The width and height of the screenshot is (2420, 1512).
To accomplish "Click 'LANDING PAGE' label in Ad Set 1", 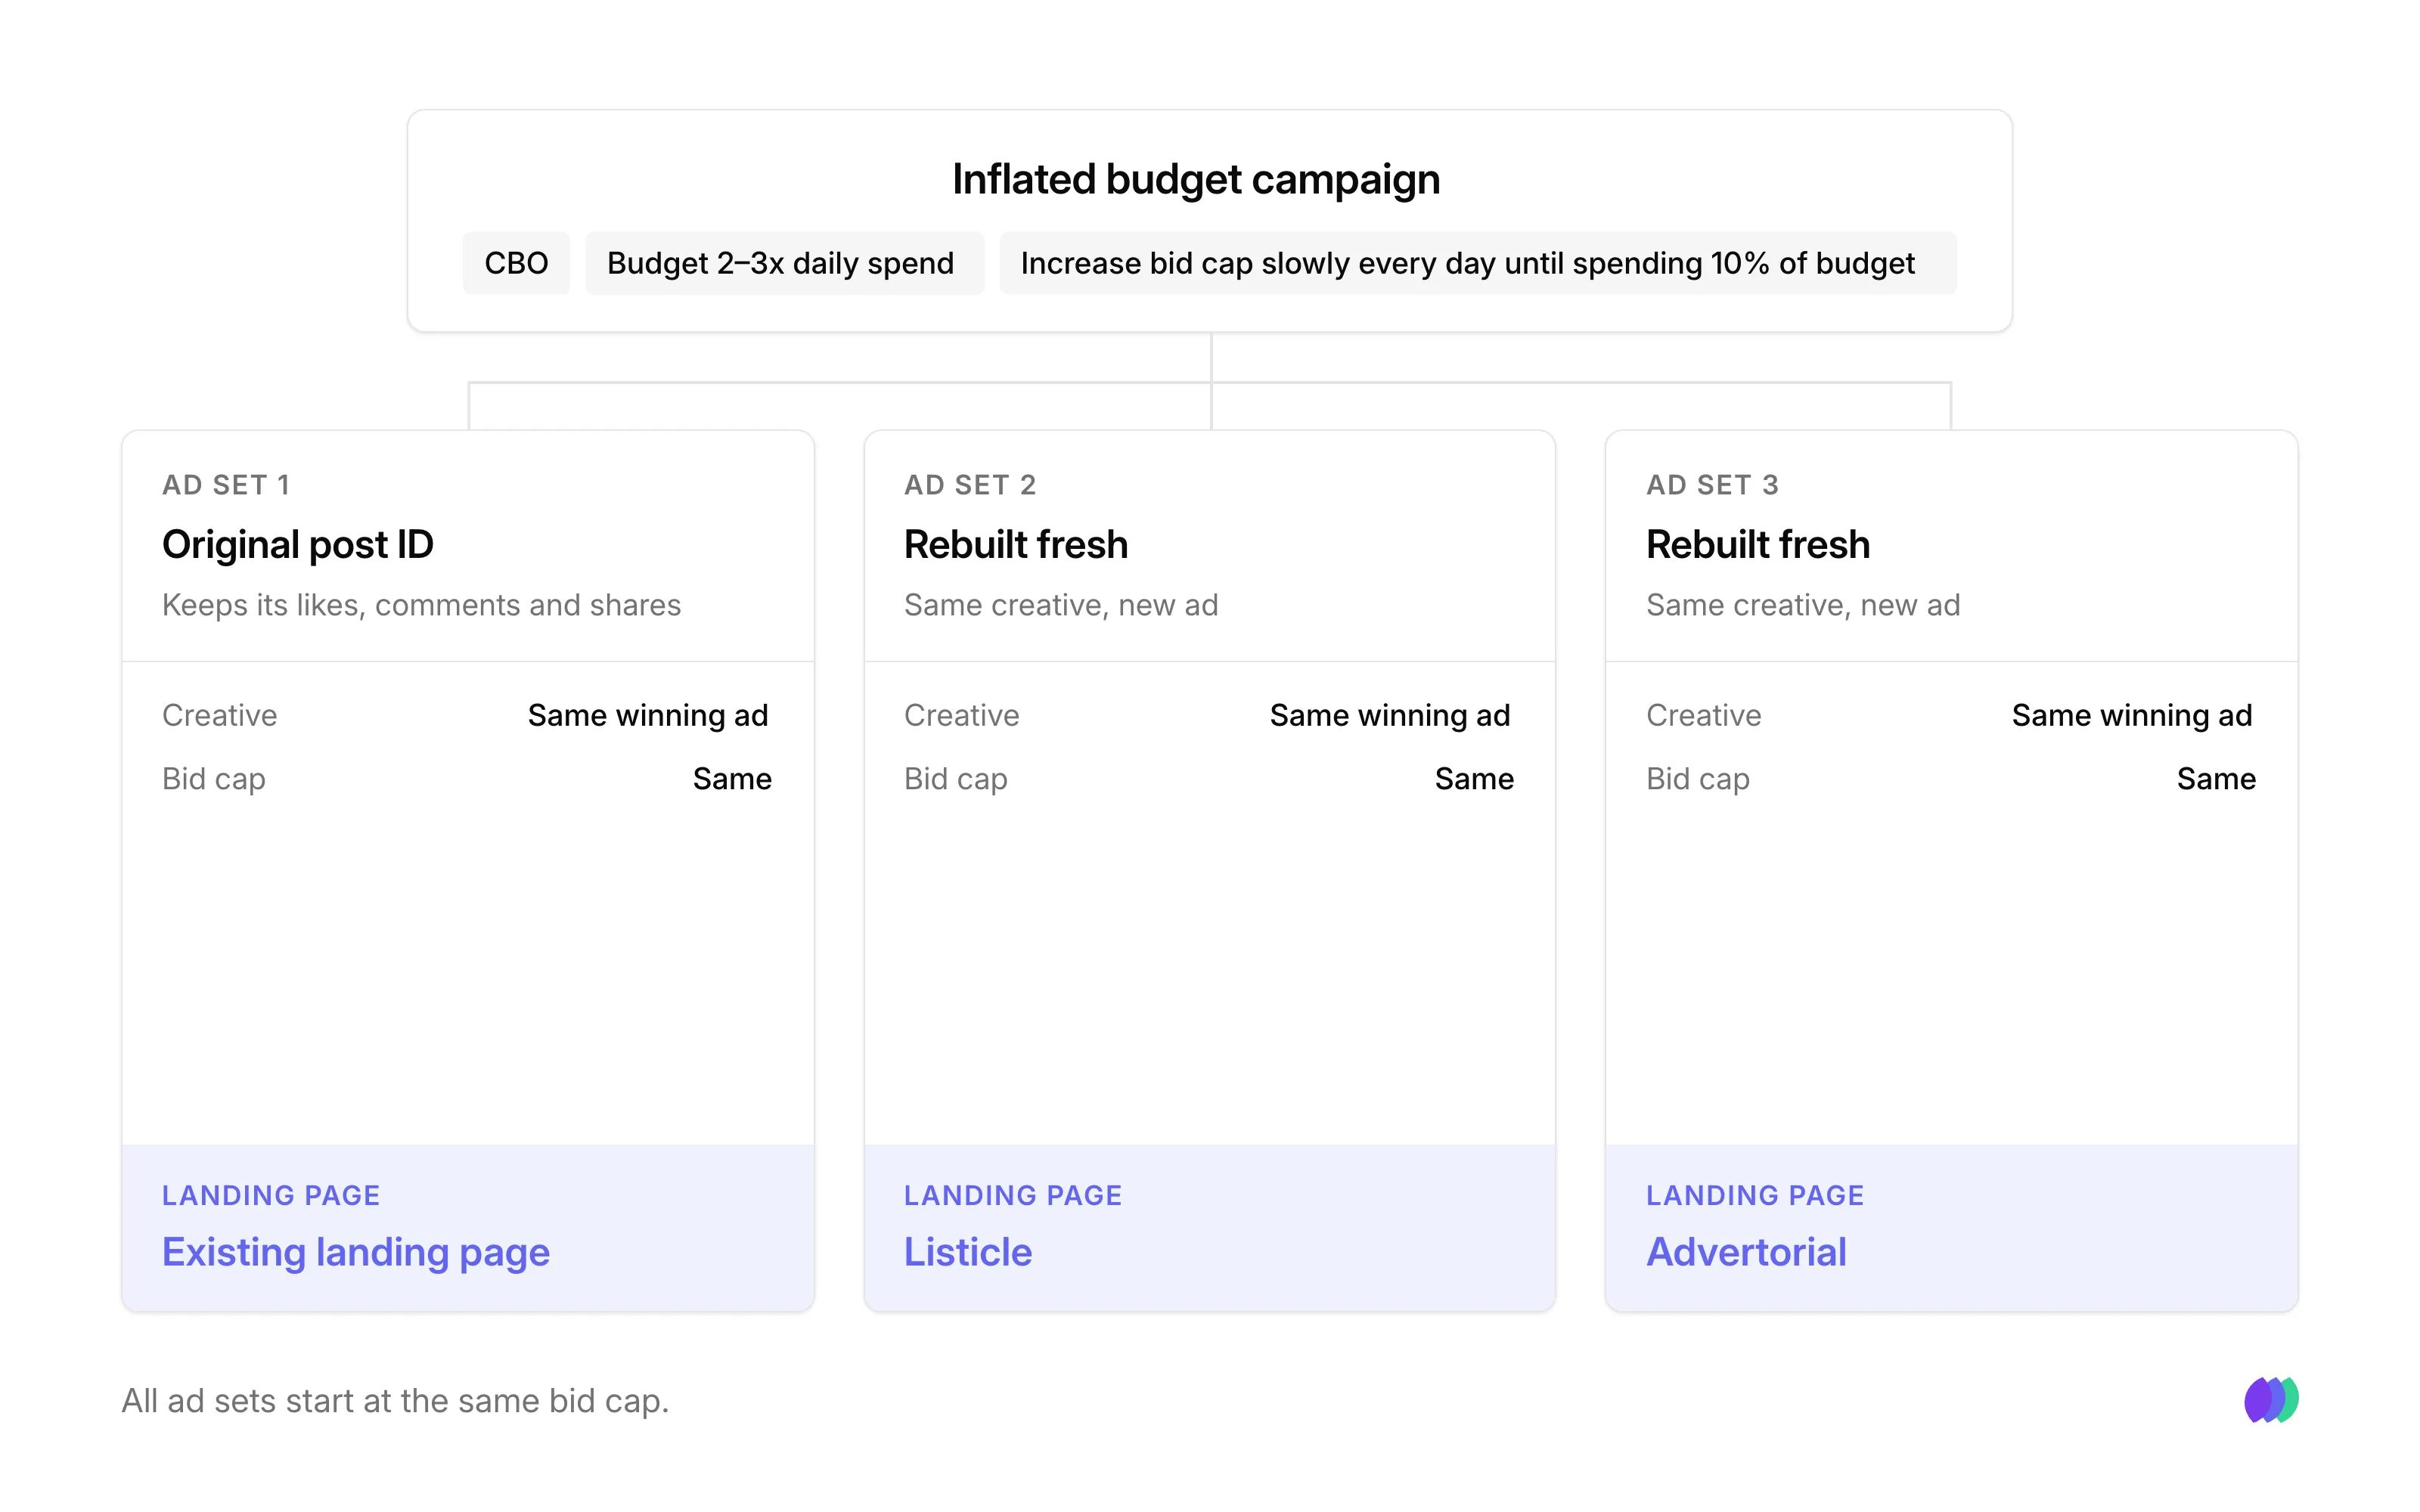I will [x=271, y=1195].
